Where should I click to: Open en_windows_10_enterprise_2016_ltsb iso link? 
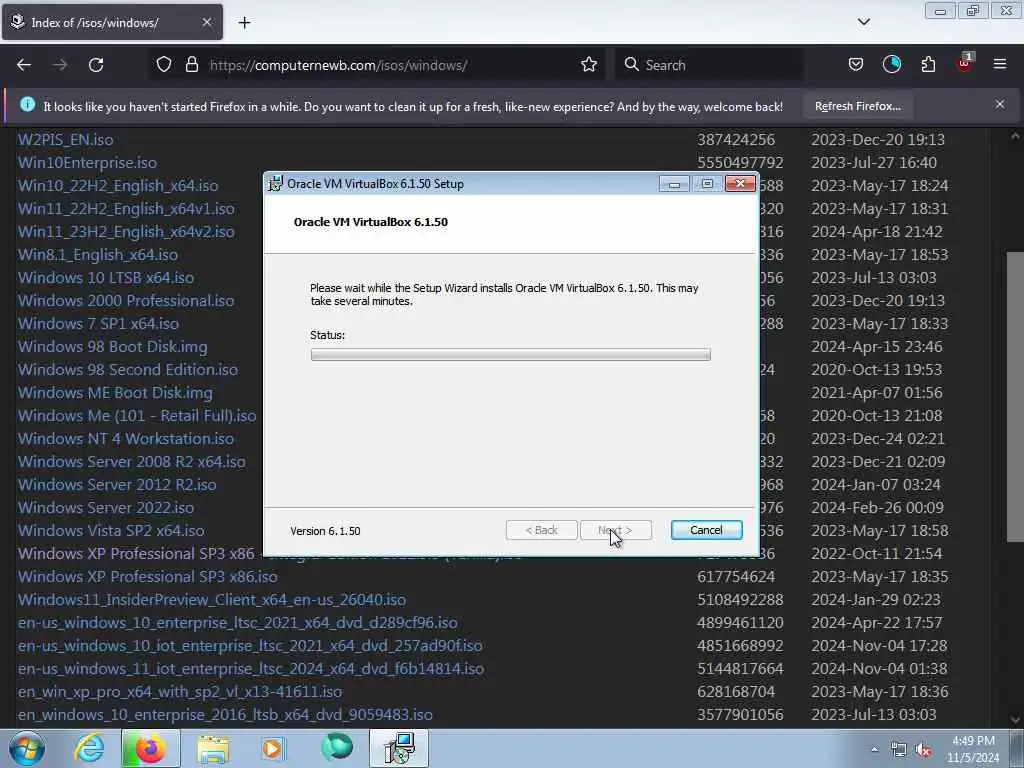tap(225, 714)
